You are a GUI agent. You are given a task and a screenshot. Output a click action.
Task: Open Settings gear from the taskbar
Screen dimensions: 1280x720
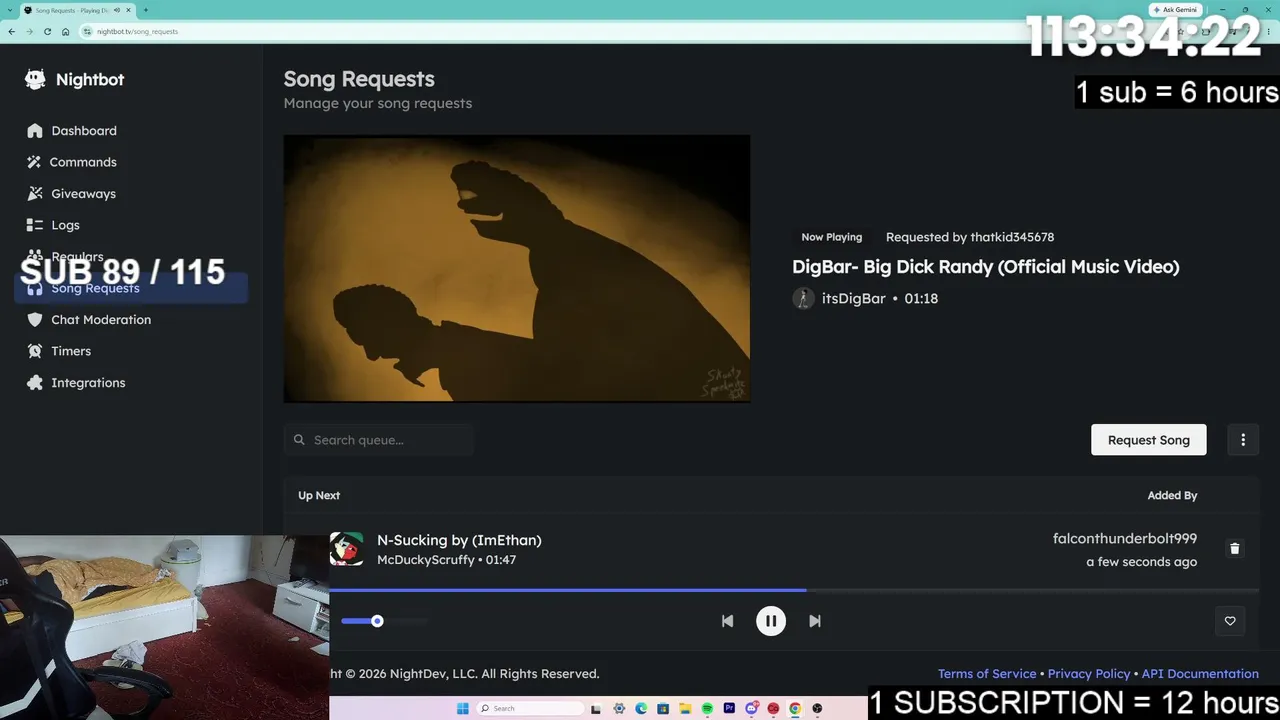[619, 709]
